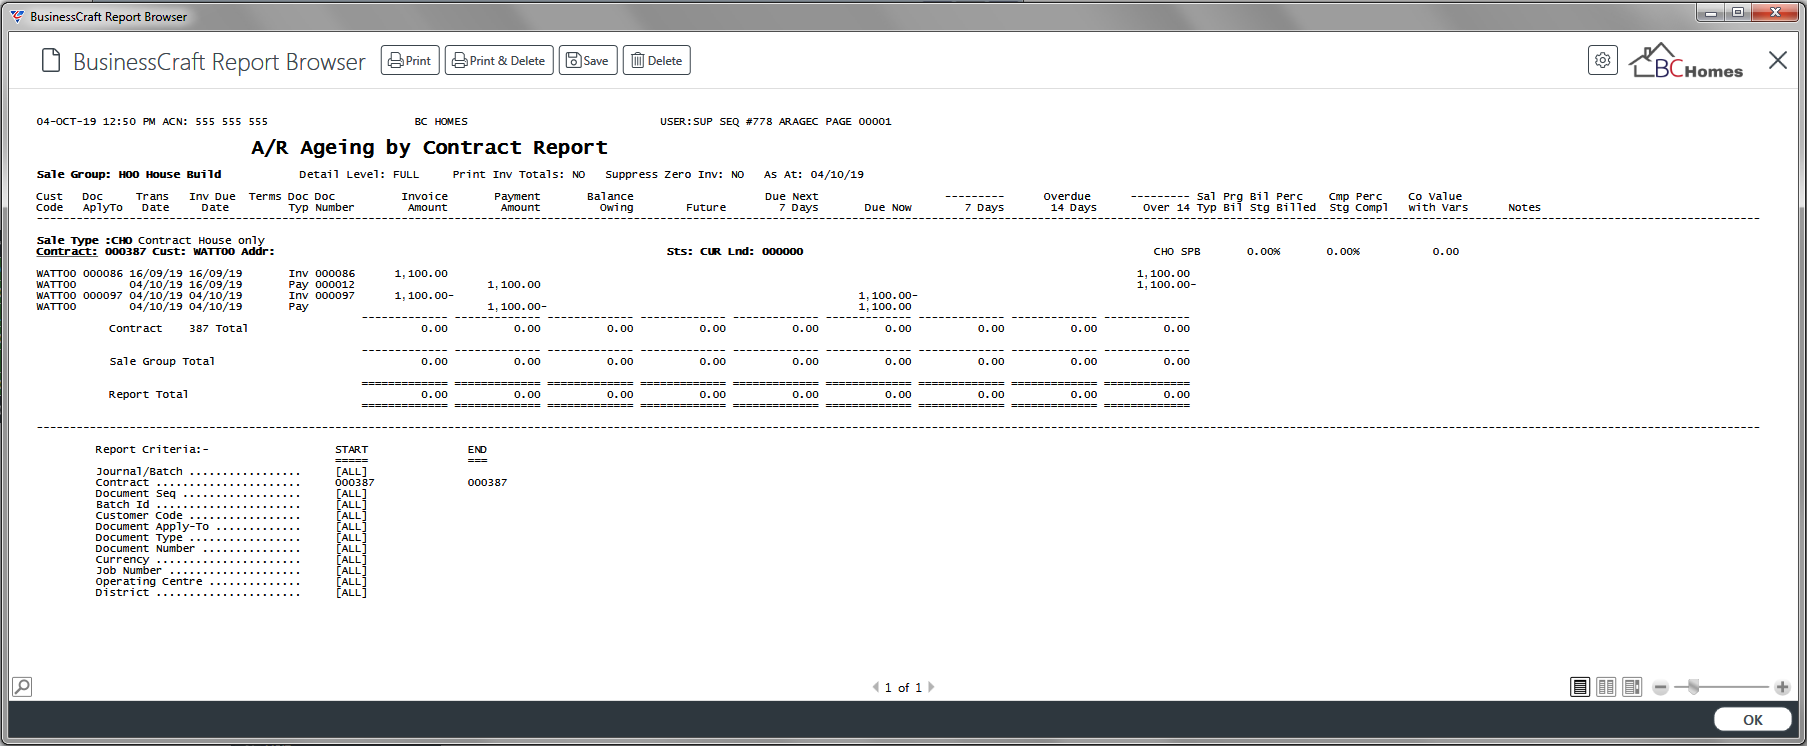The image size is (1807, 746).
Task: Go to the next page arrow
Action: point(931,687)
